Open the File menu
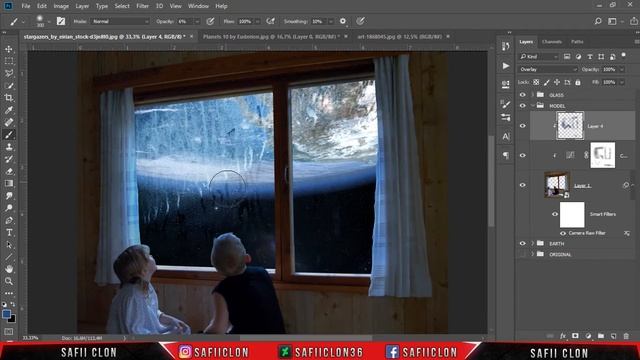 point(26,6)
